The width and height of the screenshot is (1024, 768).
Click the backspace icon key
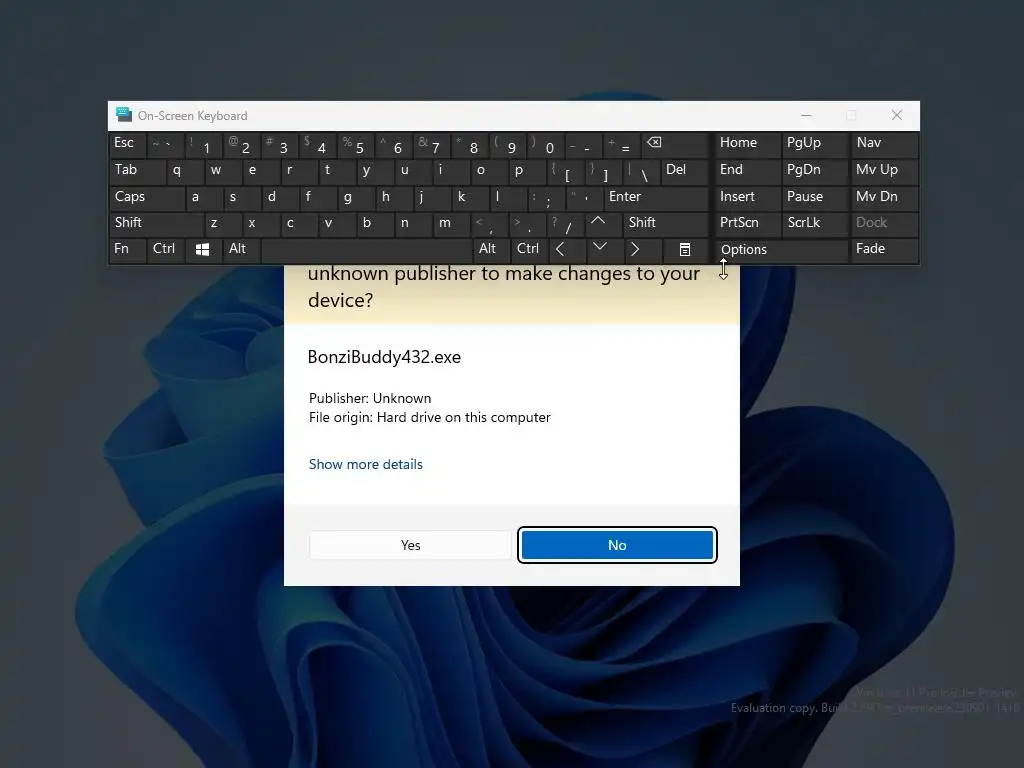(675, 144)
